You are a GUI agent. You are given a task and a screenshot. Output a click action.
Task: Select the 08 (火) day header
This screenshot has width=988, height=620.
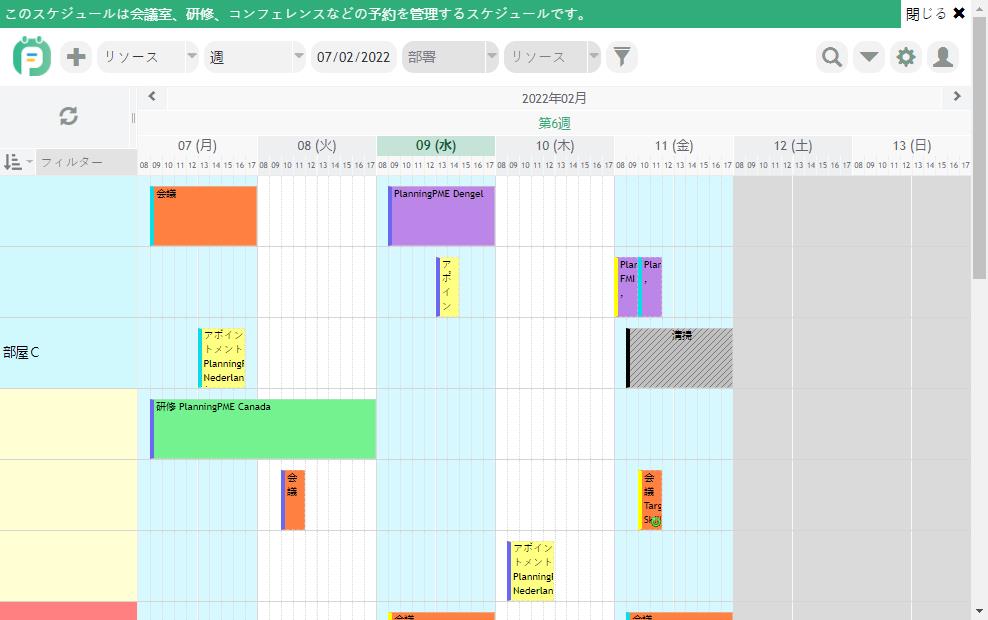317,146
